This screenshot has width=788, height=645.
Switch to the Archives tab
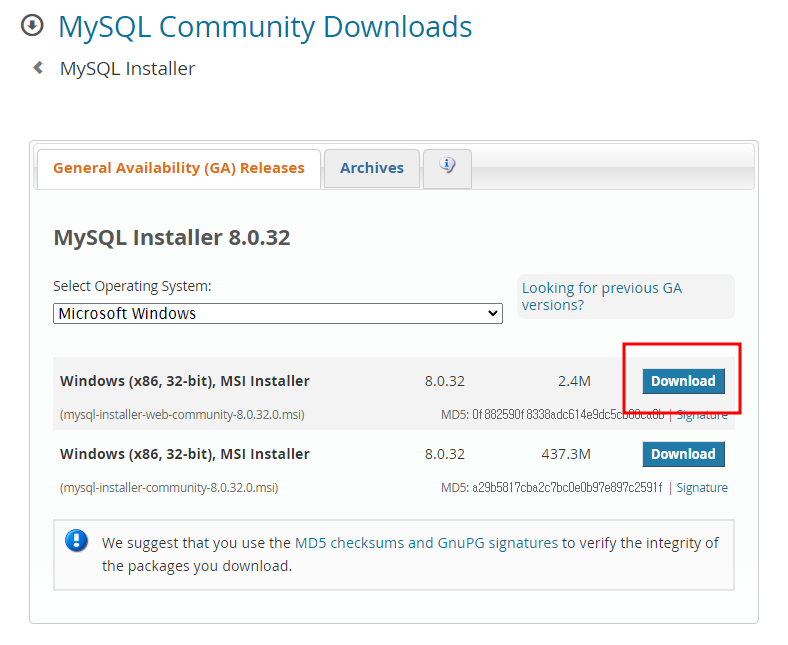372,168
